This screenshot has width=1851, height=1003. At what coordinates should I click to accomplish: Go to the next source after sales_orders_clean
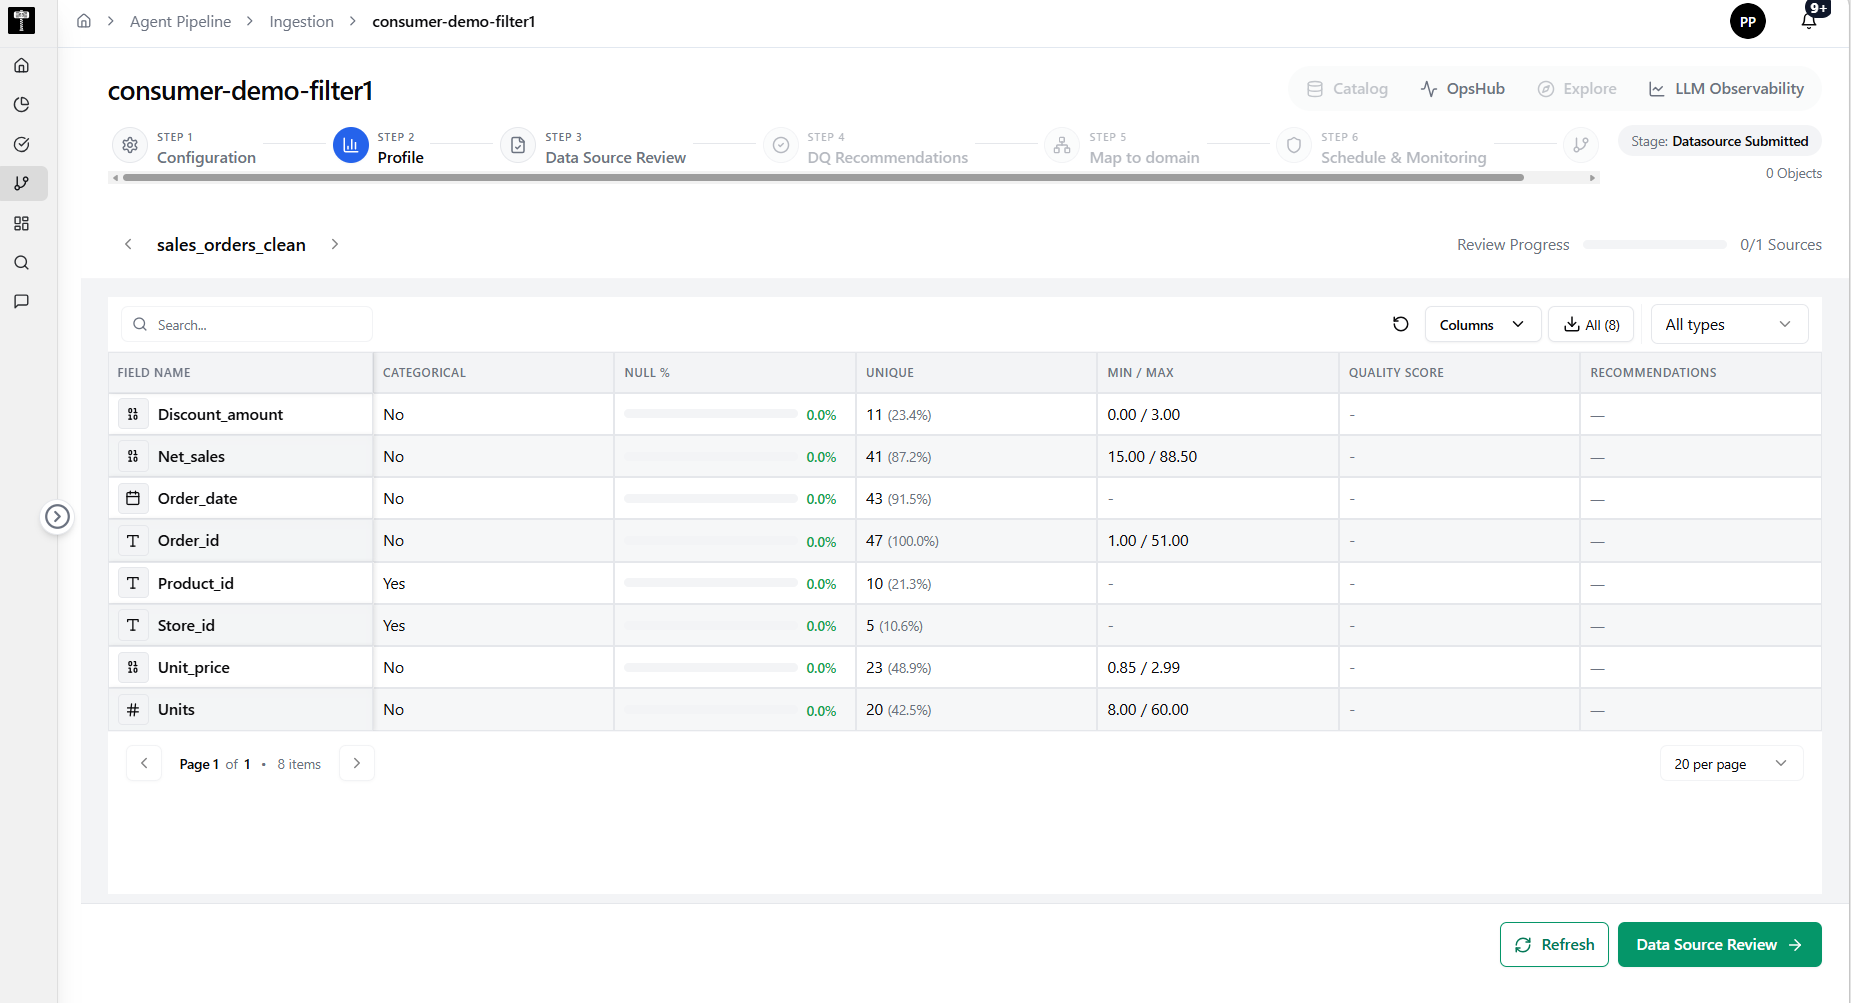335,244
